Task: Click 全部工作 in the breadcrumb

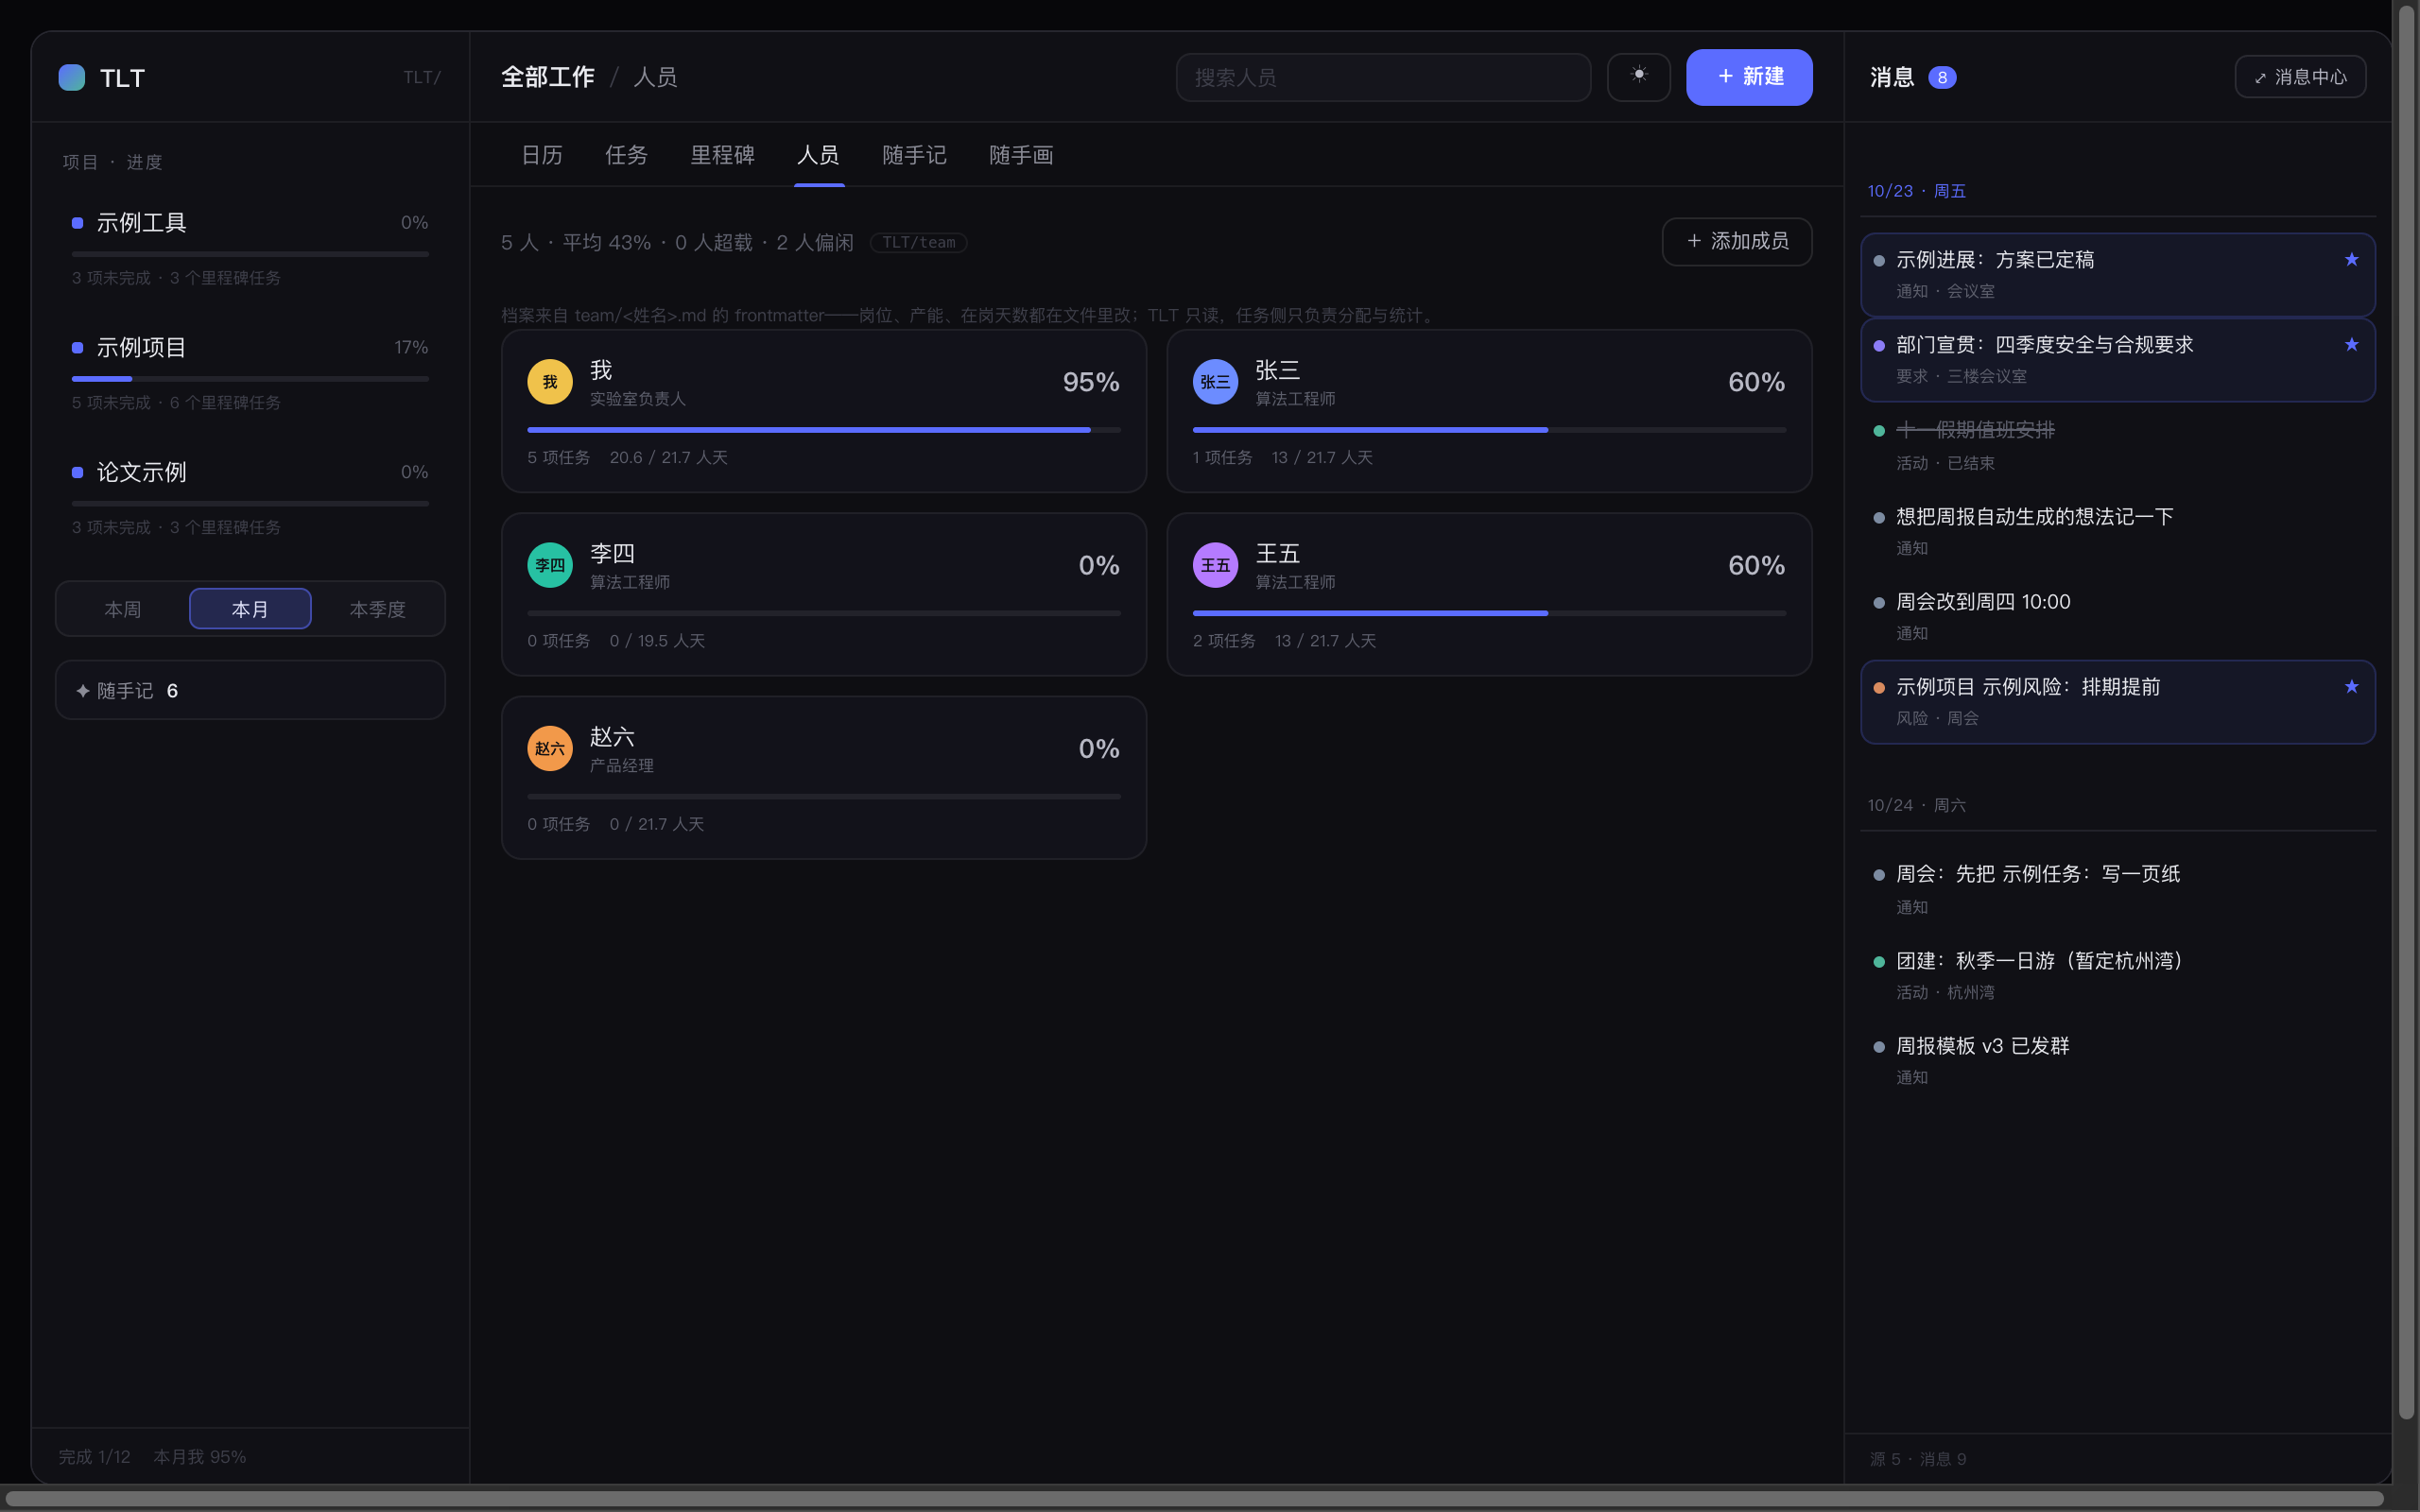Action: (x=548, y=77)
